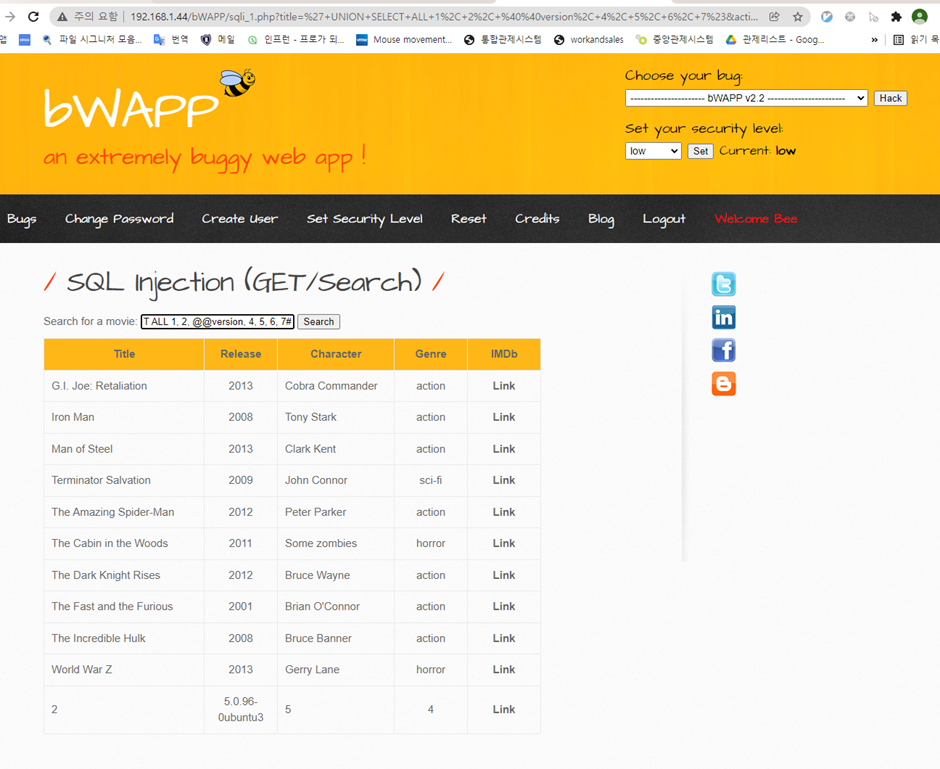Expand the security level dropdown
940x769 pixels.
pyautogui.click(x=653, y=151)
